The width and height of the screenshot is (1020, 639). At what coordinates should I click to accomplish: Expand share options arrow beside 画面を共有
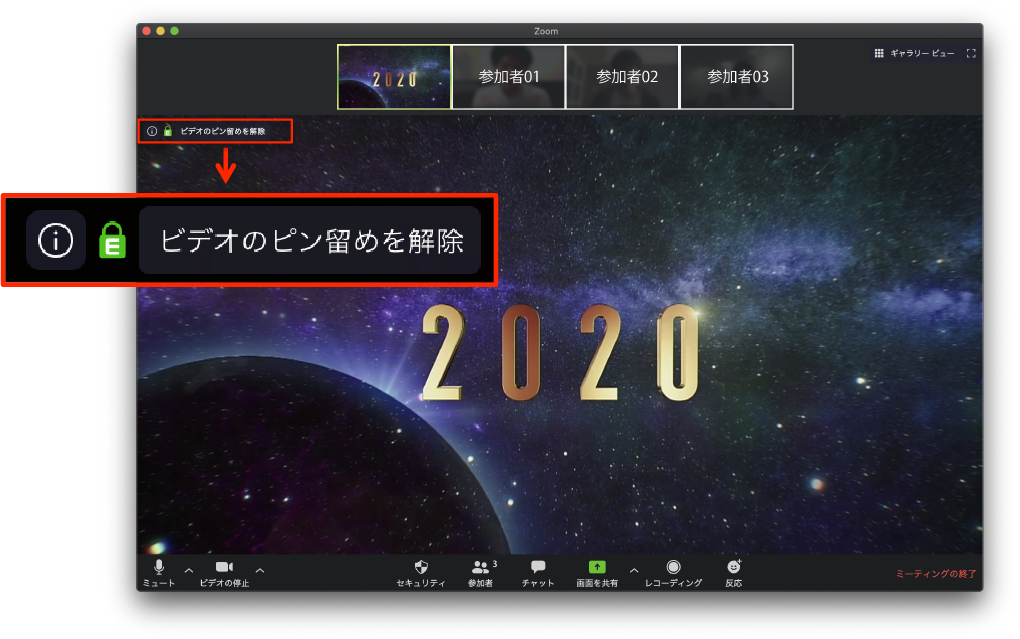point(634,570)
